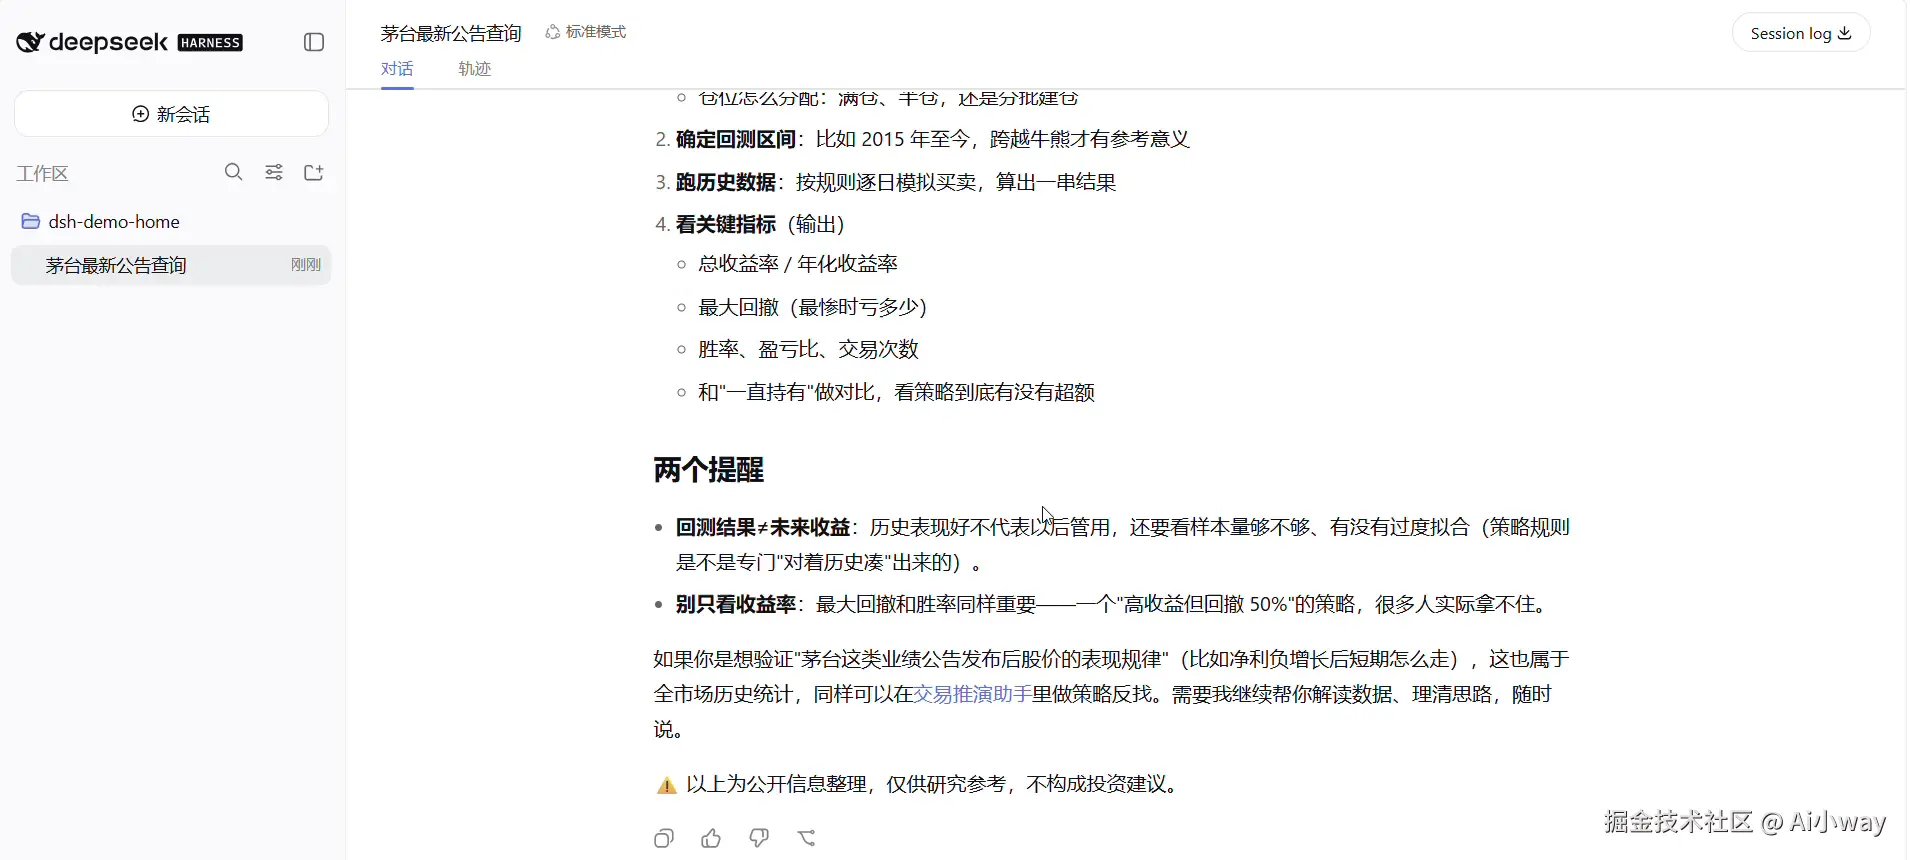Click the 胜率、盈亏比、交易次数 bullet
Screen dimensions: 1910x860
point(808,349)
